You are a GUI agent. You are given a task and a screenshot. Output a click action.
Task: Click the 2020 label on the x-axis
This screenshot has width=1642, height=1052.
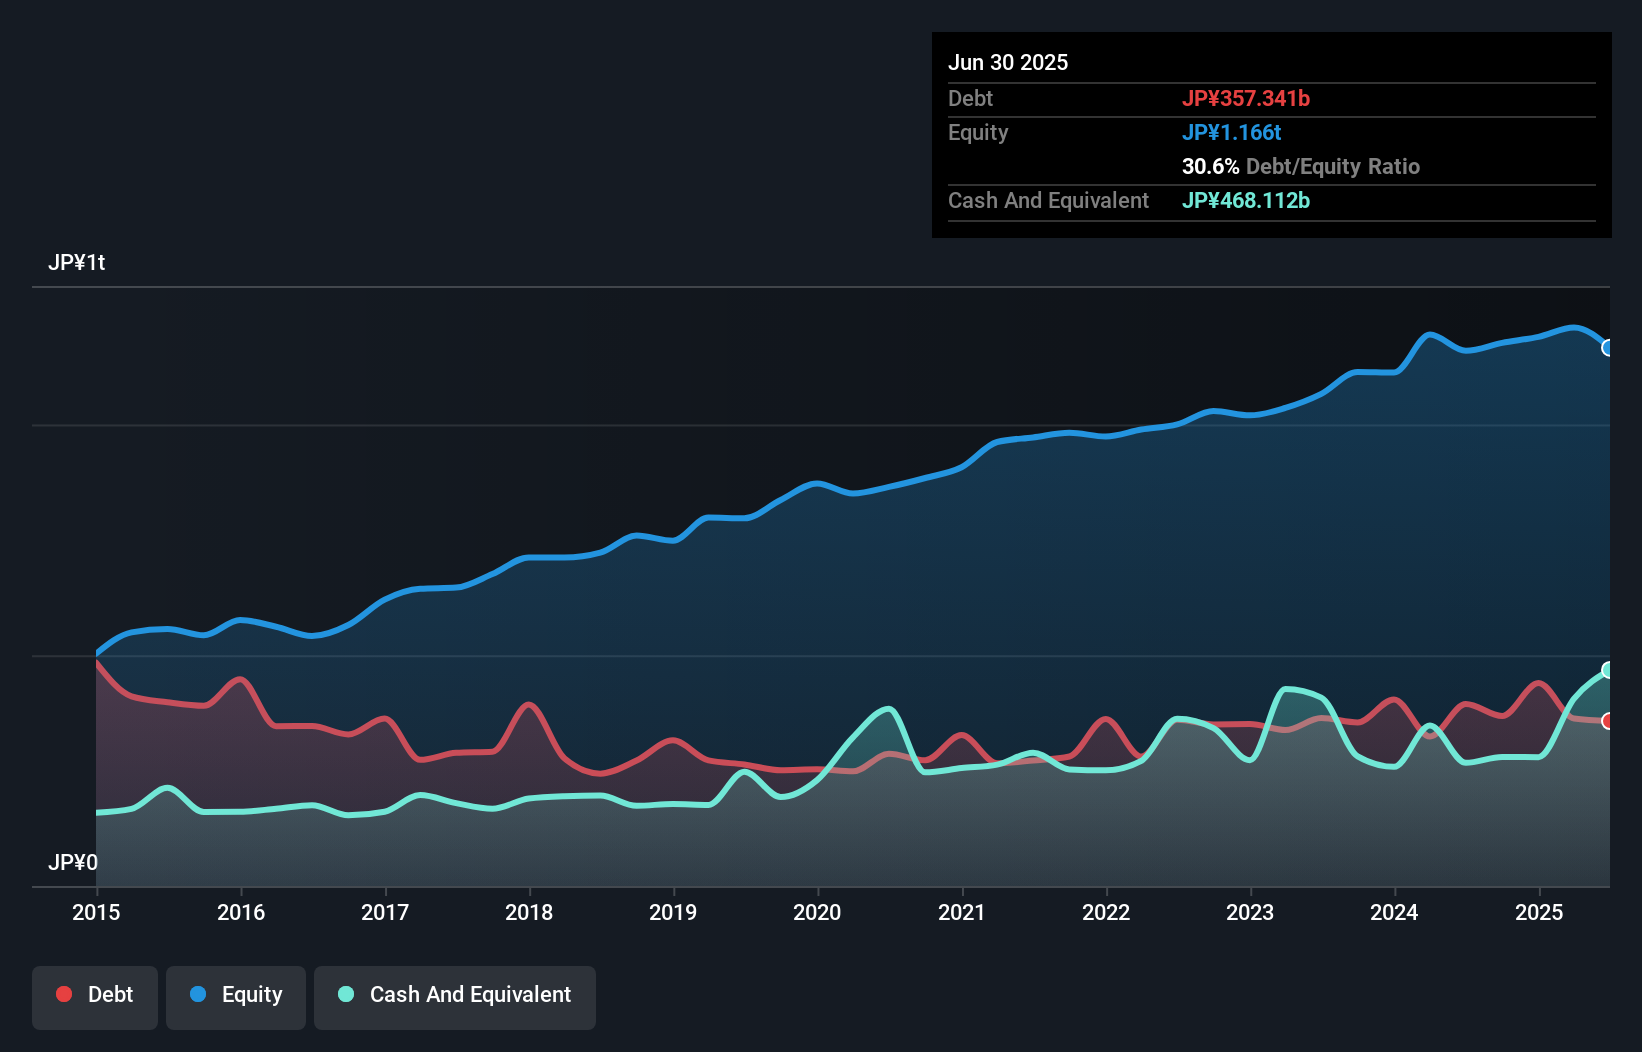[817, 912]
